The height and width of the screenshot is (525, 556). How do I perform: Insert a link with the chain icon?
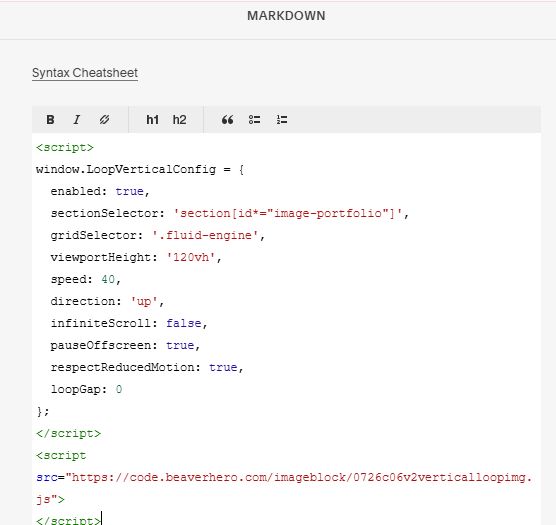coord(104,120)
